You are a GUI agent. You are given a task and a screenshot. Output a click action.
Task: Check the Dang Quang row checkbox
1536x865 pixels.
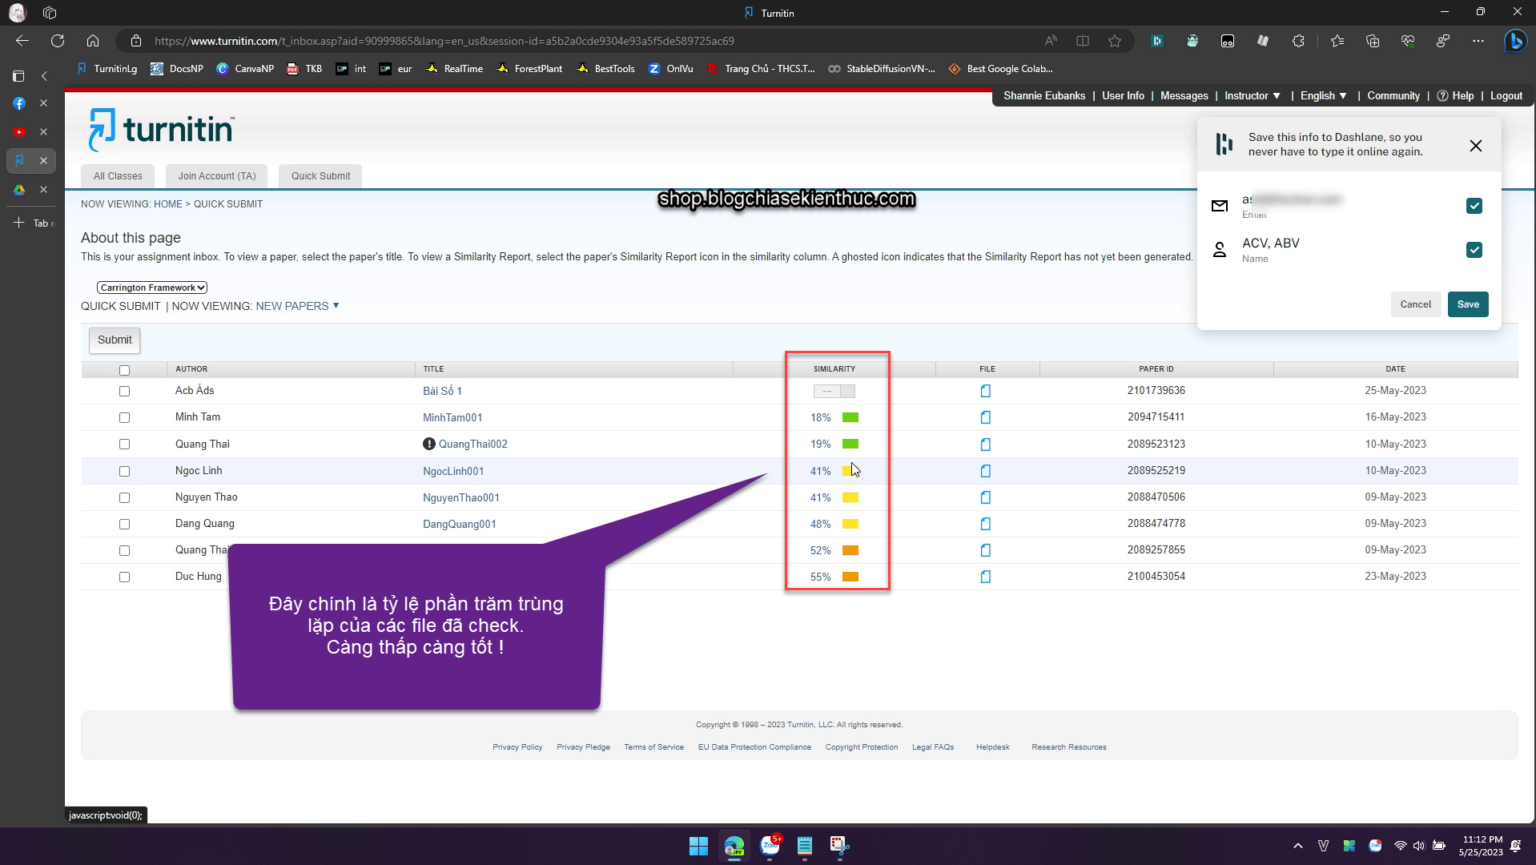tap(124, 524)
